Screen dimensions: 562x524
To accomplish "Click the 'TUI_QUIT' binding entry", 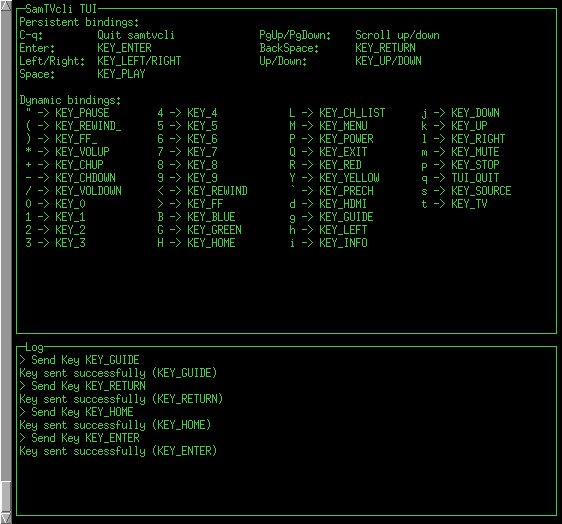I will pyautogui.click(x=475, y=178).
